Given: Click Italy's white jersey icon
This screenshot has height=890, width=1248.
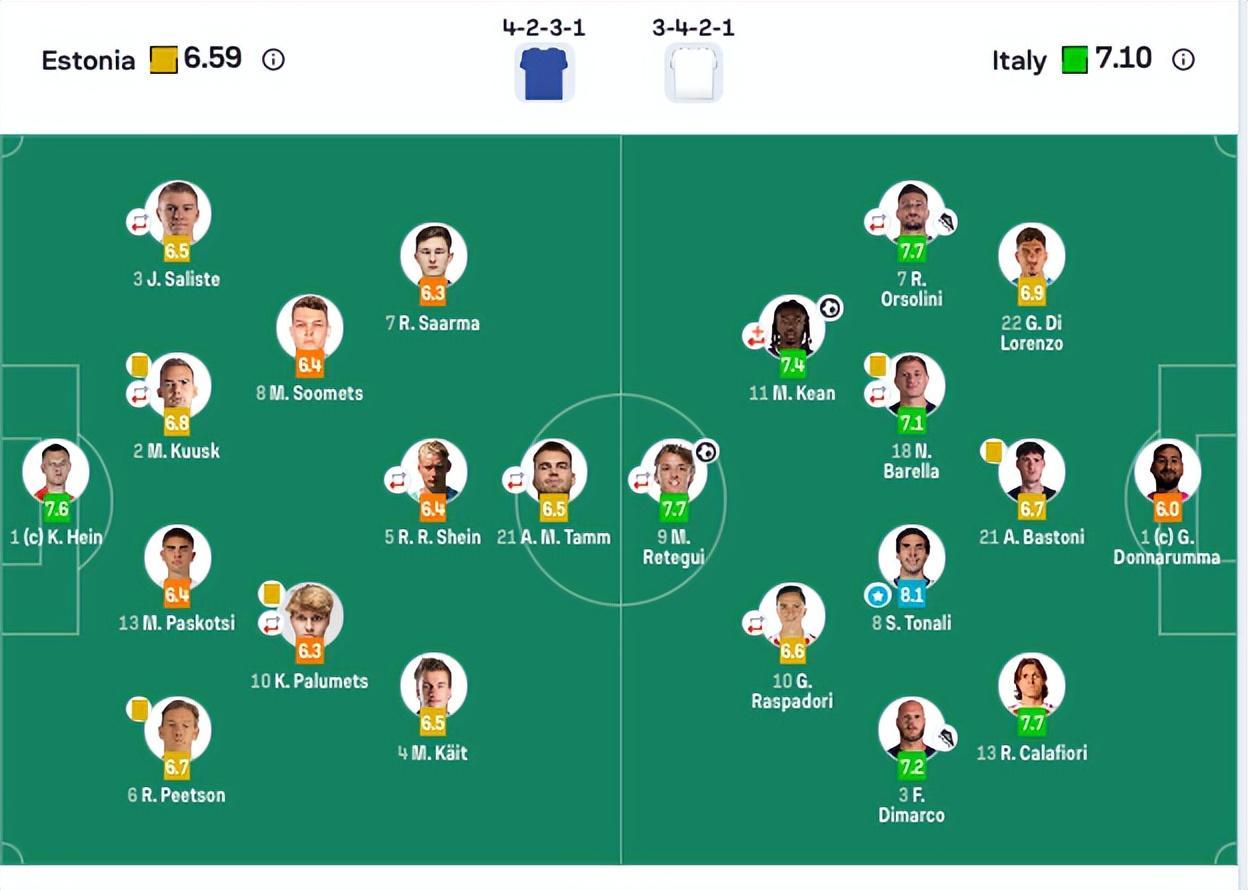Looking at the screenshot, I should pos(693,73).
